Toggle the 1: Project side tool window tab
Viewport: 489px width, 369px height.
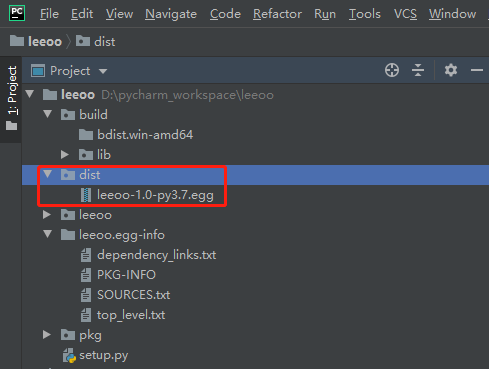click(11, 98)
